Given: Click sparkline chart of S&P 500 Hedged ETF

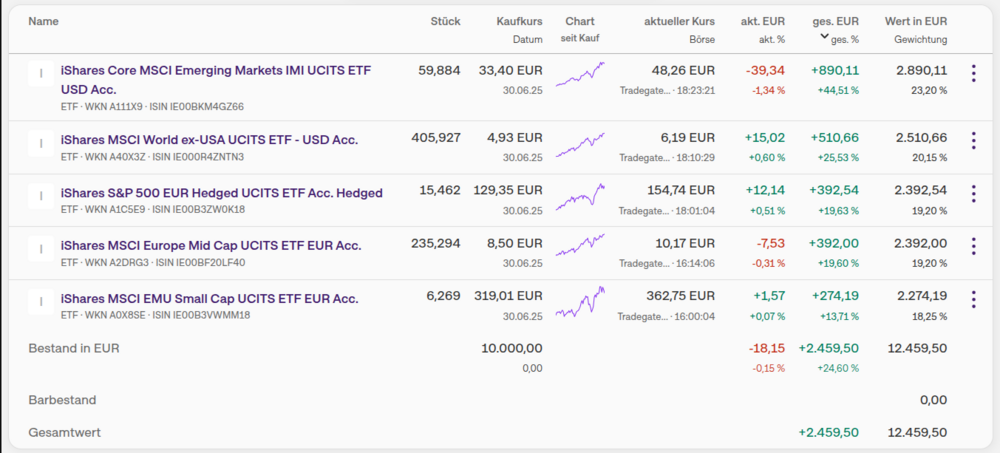Looking at the screenshot, I should [580, 197].
